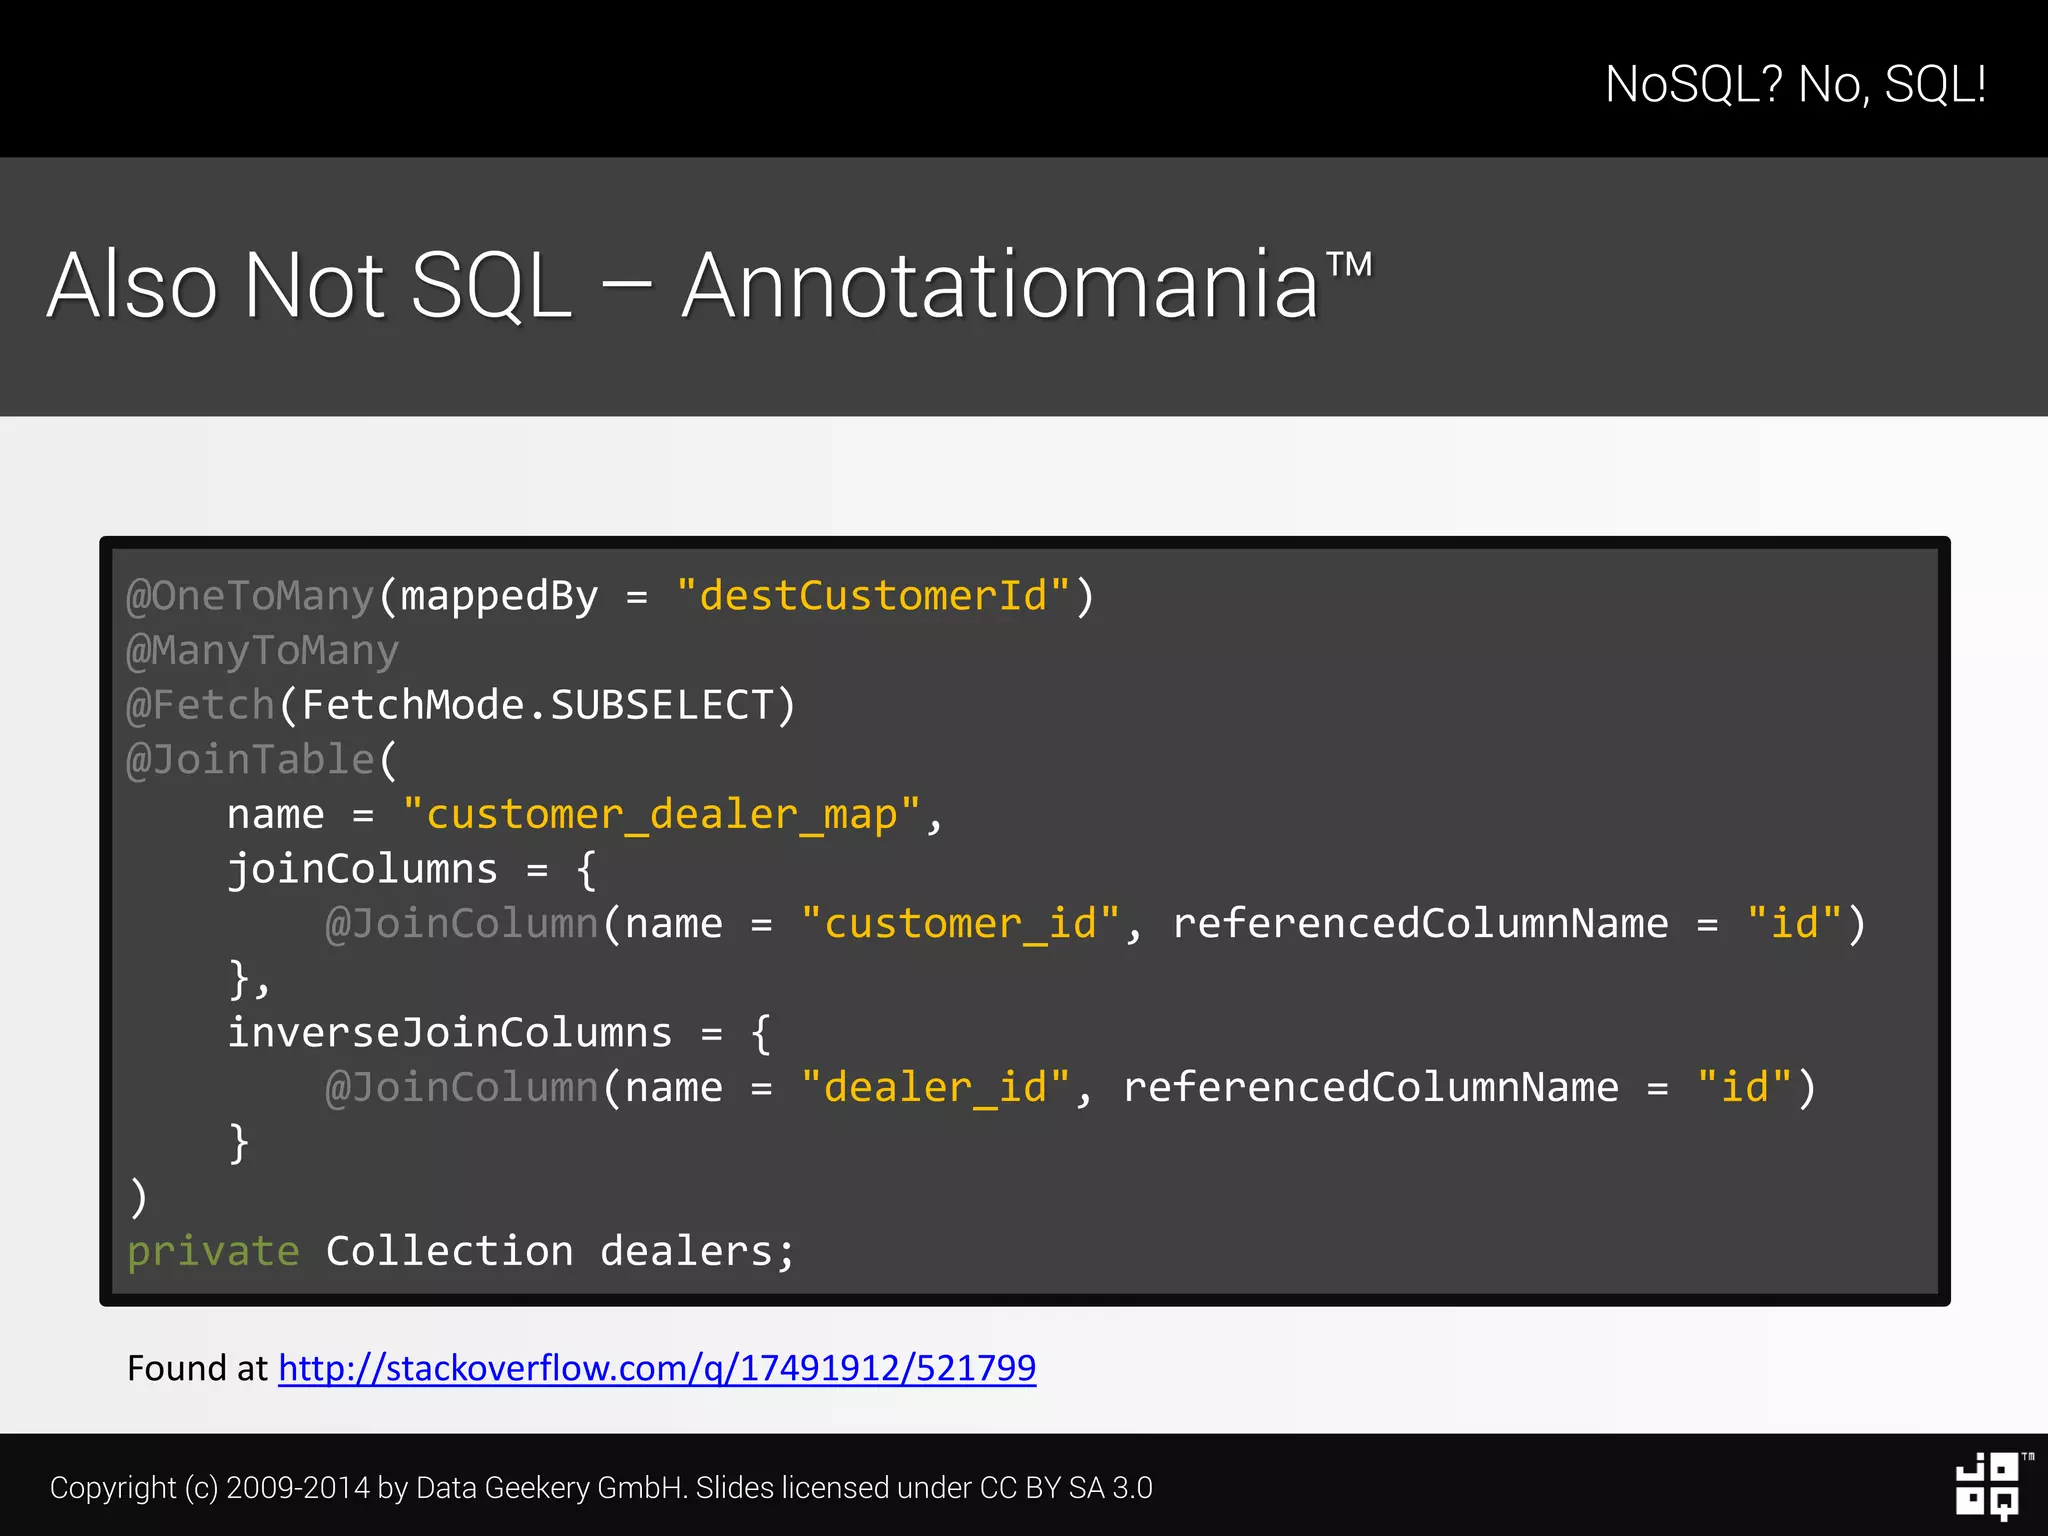Click referencedColumnName on the customer_id line

click(1420, 924)
